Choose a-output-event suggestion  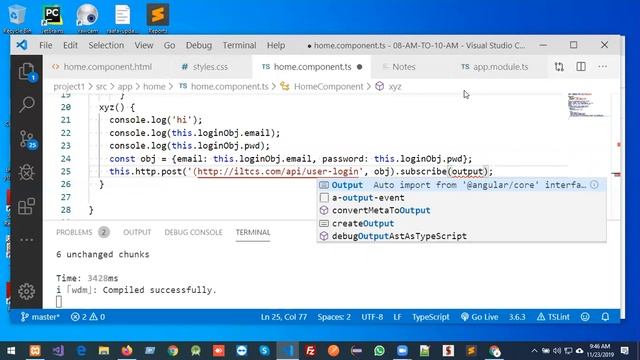point(461,198)
